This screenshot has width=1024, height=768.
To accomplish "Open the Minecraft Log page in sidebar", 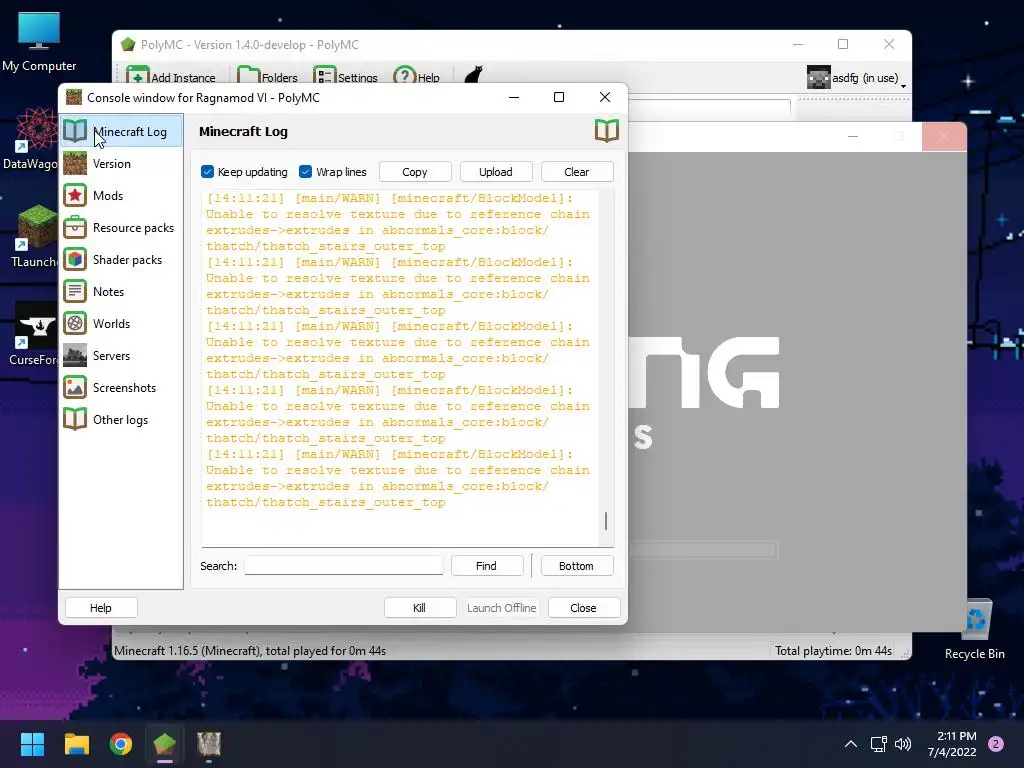I will tap(121, 131).
